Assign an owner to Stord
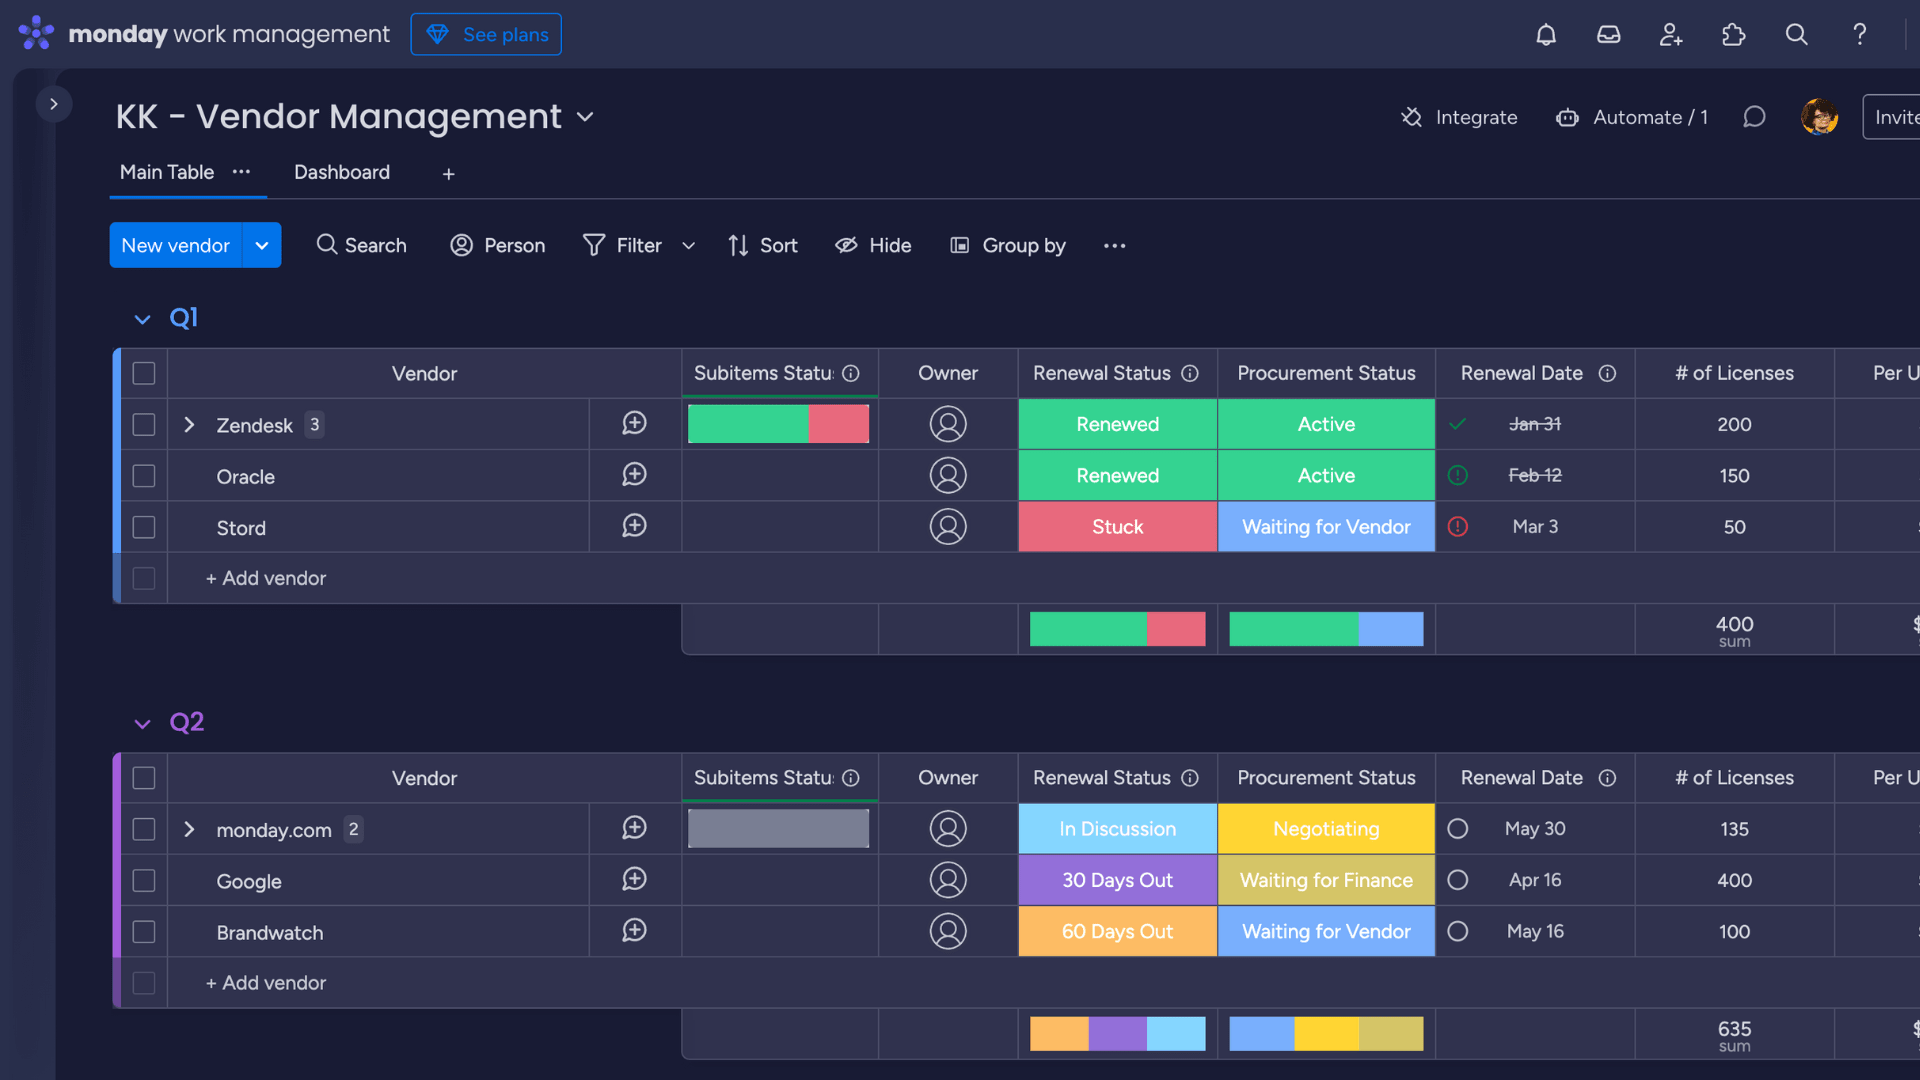Viewport: 1920px width, 1080px height. coord(948,526)
